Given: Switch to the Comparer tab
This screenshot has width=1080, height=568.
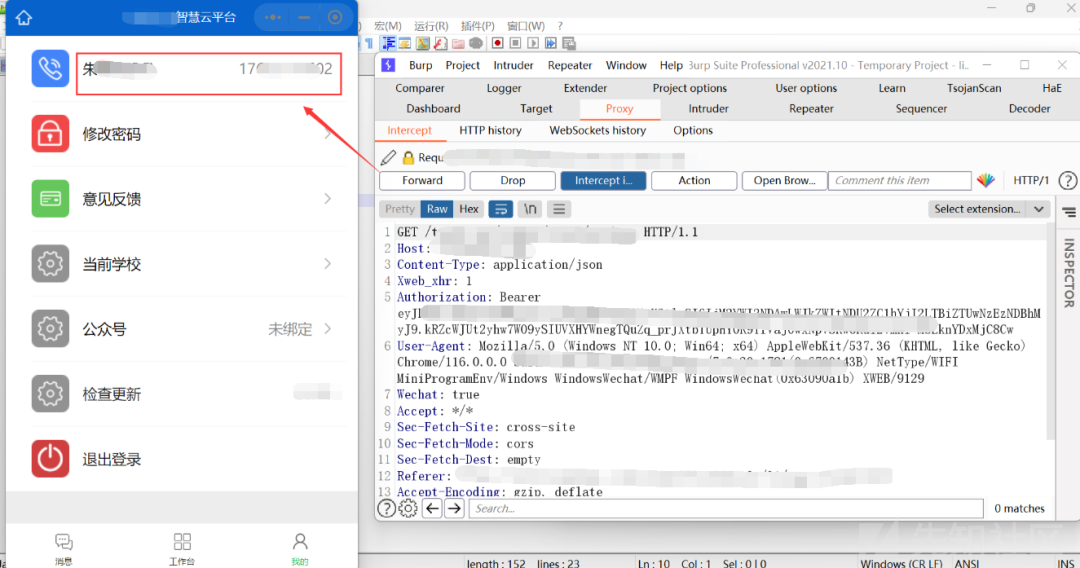Looking at the screenshot, I should click(x=419, y=88).
